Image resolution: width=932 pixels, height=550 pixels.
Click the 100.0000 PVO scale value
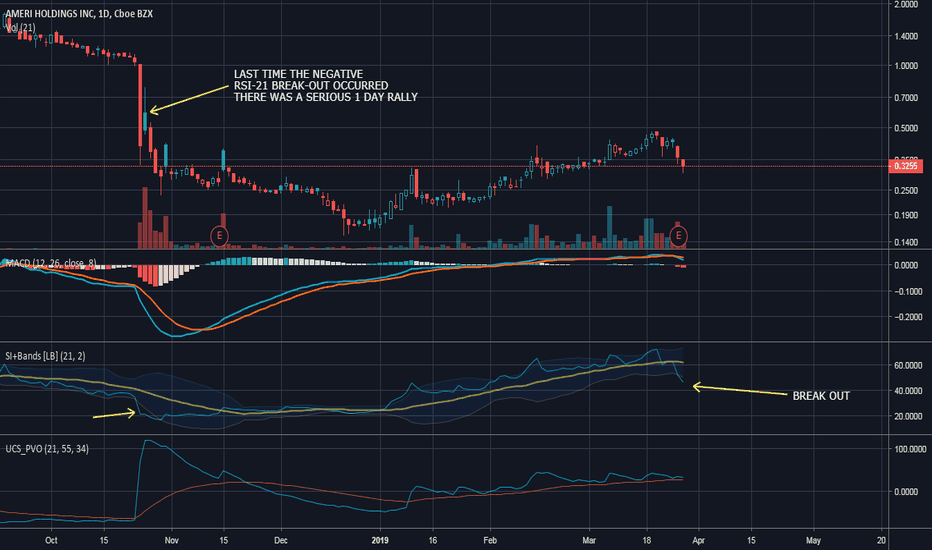(x=910, y=450)
